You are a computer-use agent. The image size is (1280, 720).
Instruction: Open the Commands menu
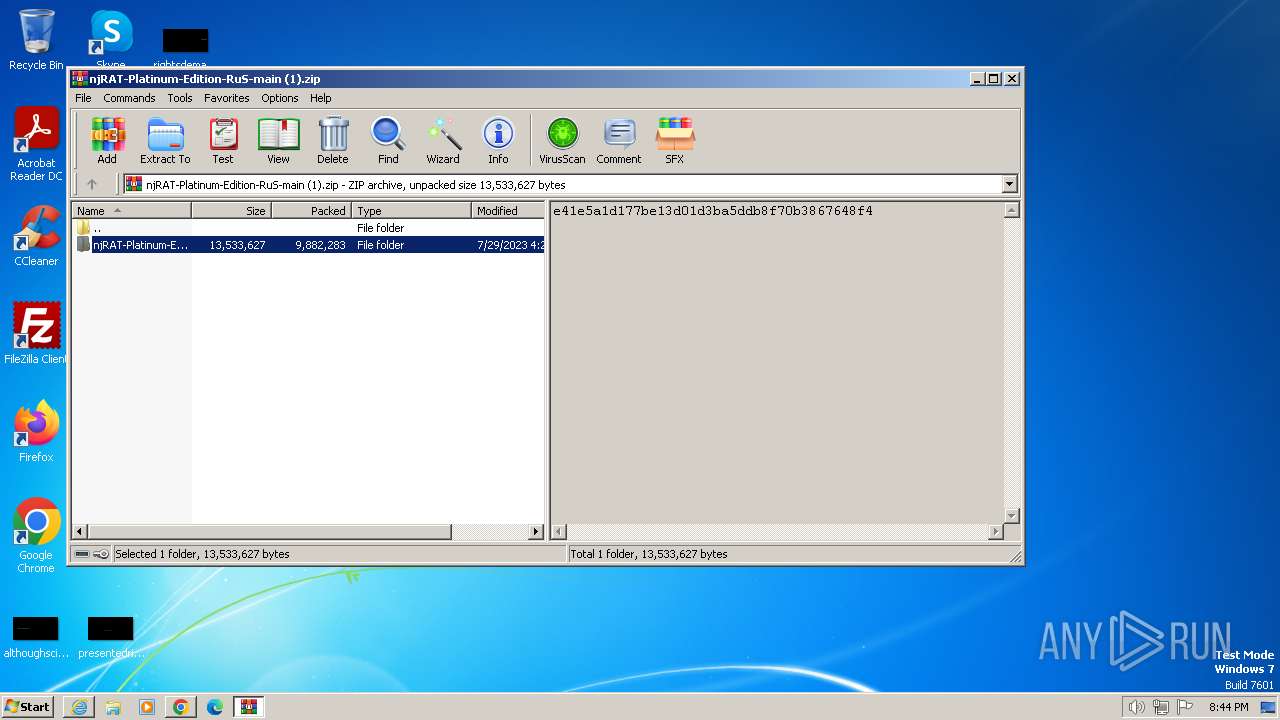pos(129,98)
